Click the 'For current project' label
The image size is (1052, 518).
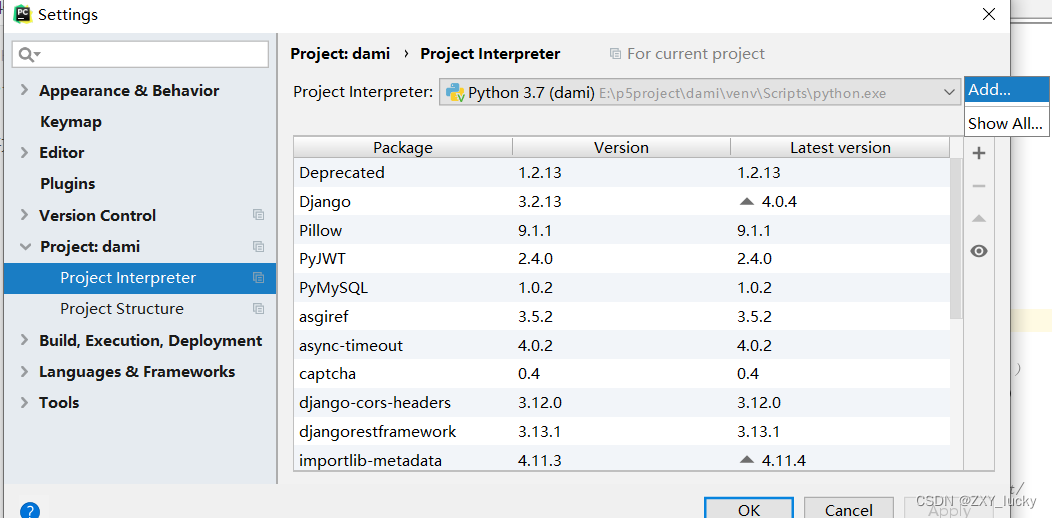pyautogui.click(x=696, y=54)
